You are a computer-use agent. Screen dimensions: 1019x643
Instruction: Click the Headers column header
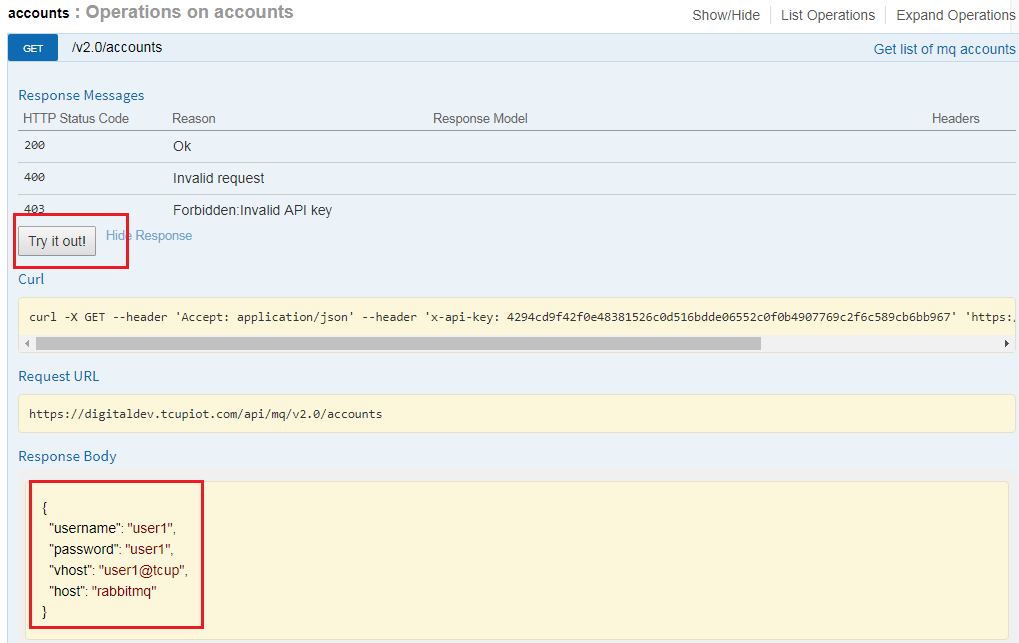955,118
